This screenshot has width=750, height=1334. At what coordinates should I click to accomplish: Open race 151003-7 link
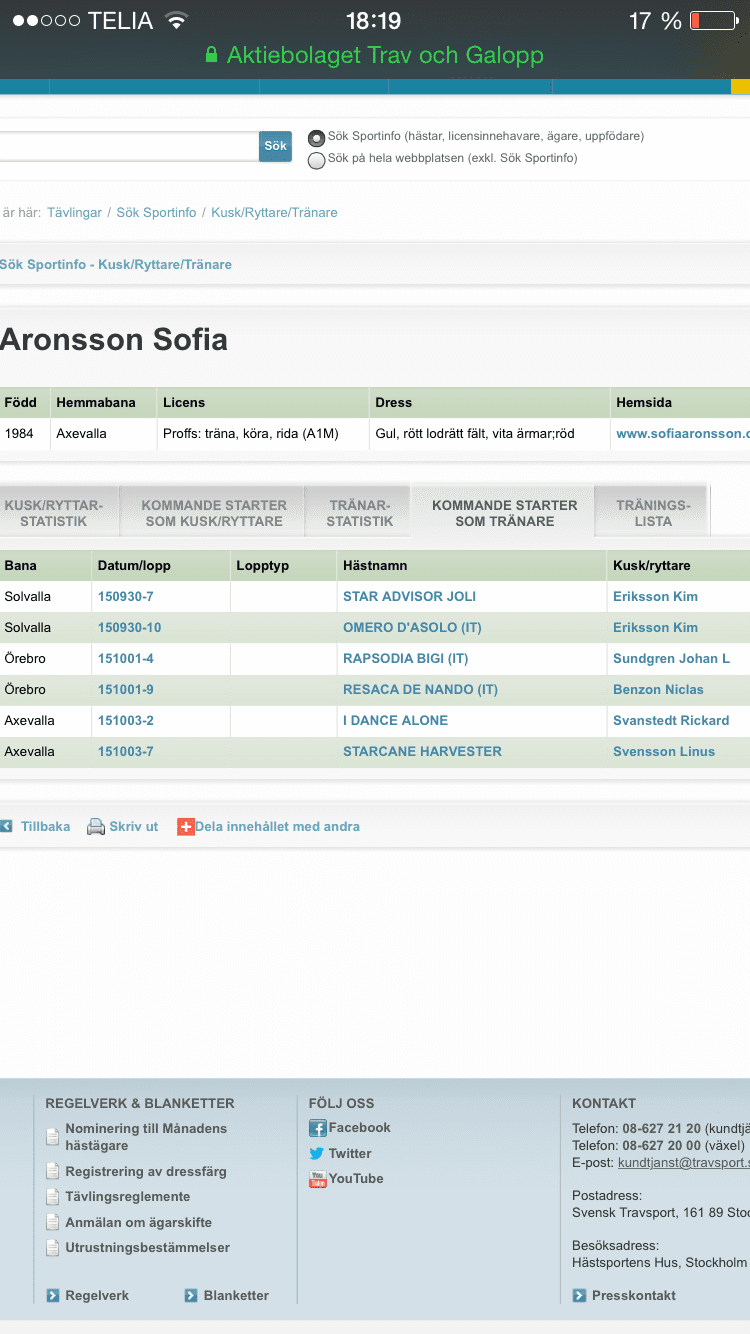(x=125, y=752)
